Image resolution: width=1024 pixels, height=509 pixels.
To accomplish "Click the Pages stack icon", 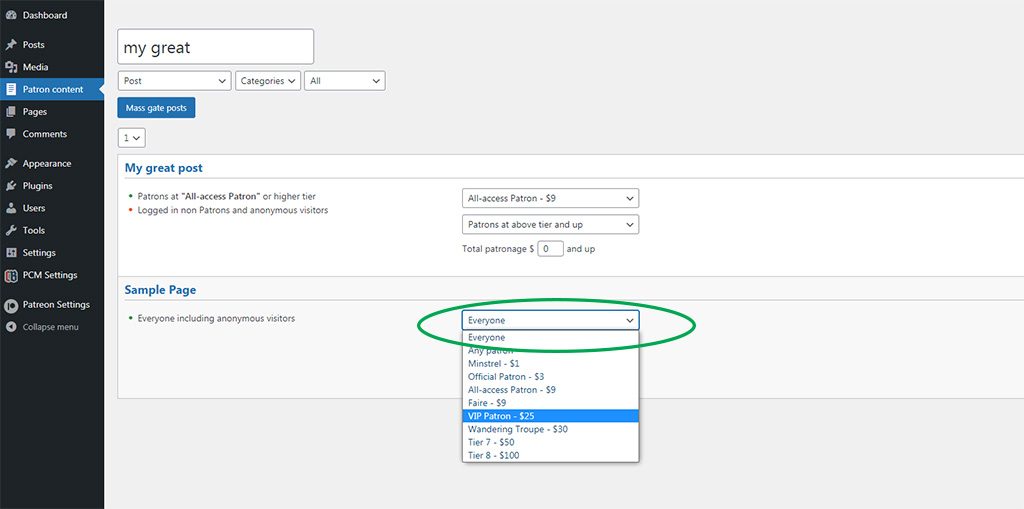I will [x=10, y=112].
